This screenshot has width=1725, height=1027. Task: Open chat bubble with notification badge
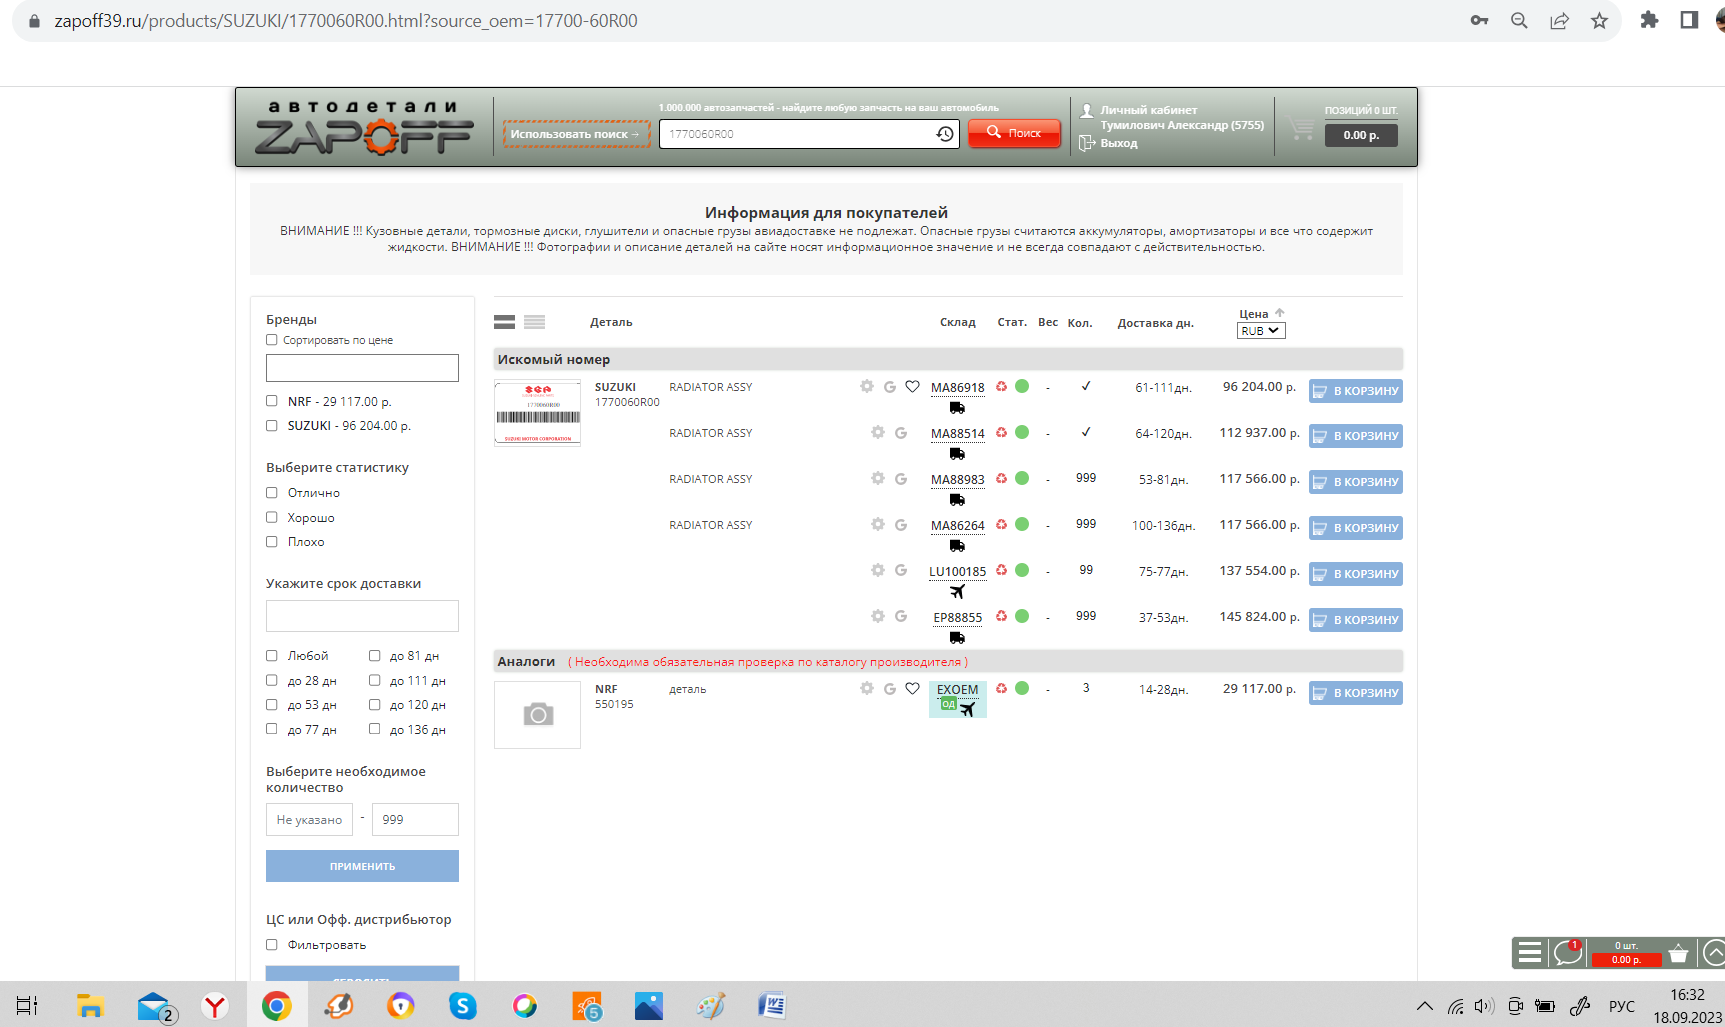click(x=1568, y=952)
